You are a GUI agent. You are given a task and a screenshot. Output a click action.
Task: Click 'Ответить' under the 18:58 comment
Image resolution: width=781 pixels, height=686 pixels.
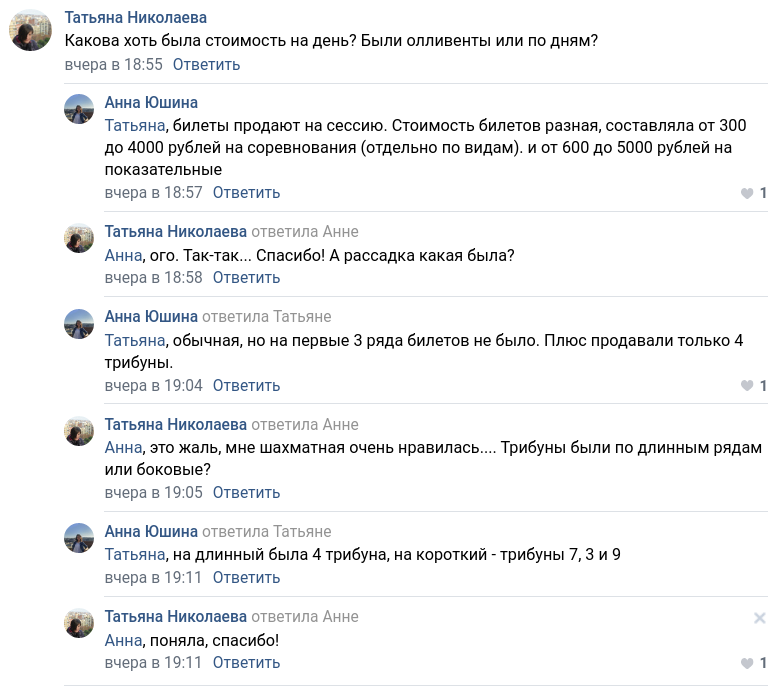[246, 278]
